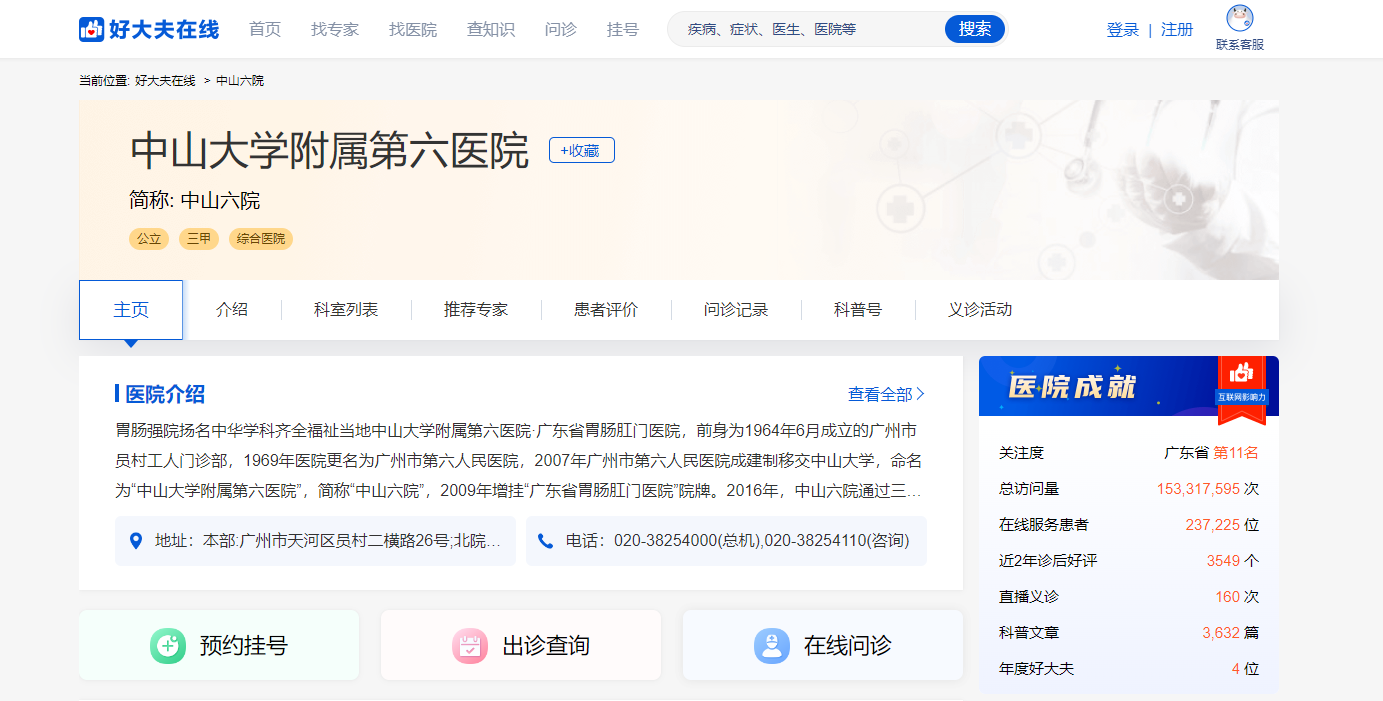Click the phone number box 020-38254000
The width and height of the screenshot is (1383, 701).
(x=726, y=541)
